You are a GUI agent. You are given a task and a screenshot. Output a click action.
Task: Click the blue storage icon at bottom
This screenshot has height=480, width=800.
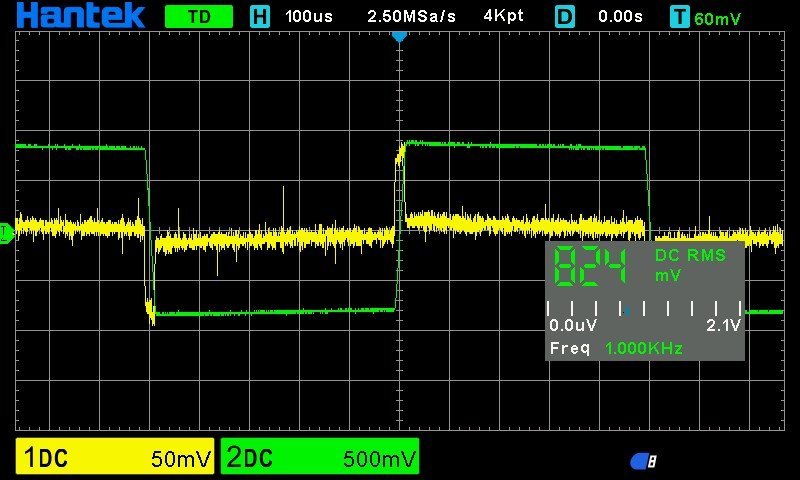pyautogui.click(x=643, y=460)
